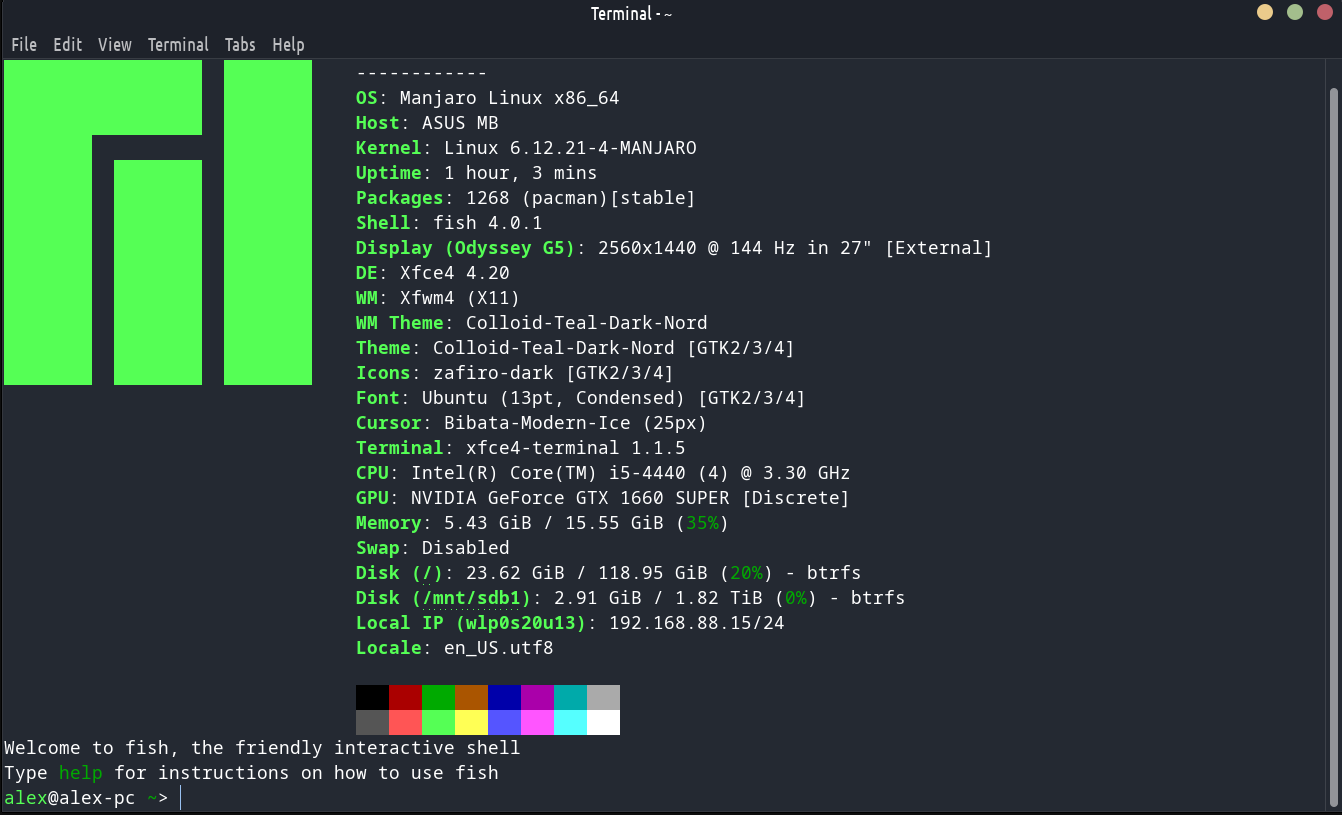Image resolution: width=1342 pixels, height=815 pixels.
Task: Open the View menu
Action: click(x=115, y=45)
